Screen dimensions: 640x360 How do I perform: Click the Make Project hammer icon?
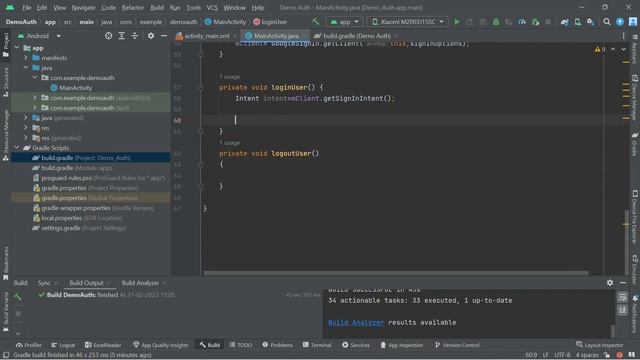pyautogui.click(x=316, y=22)
